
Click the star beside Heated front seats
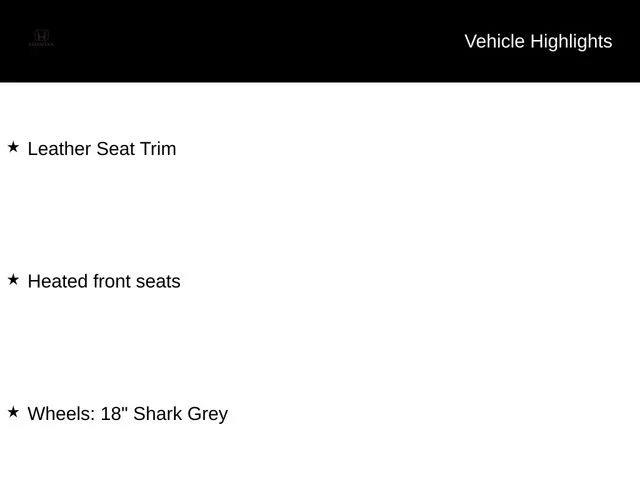[x=13, y=280]
